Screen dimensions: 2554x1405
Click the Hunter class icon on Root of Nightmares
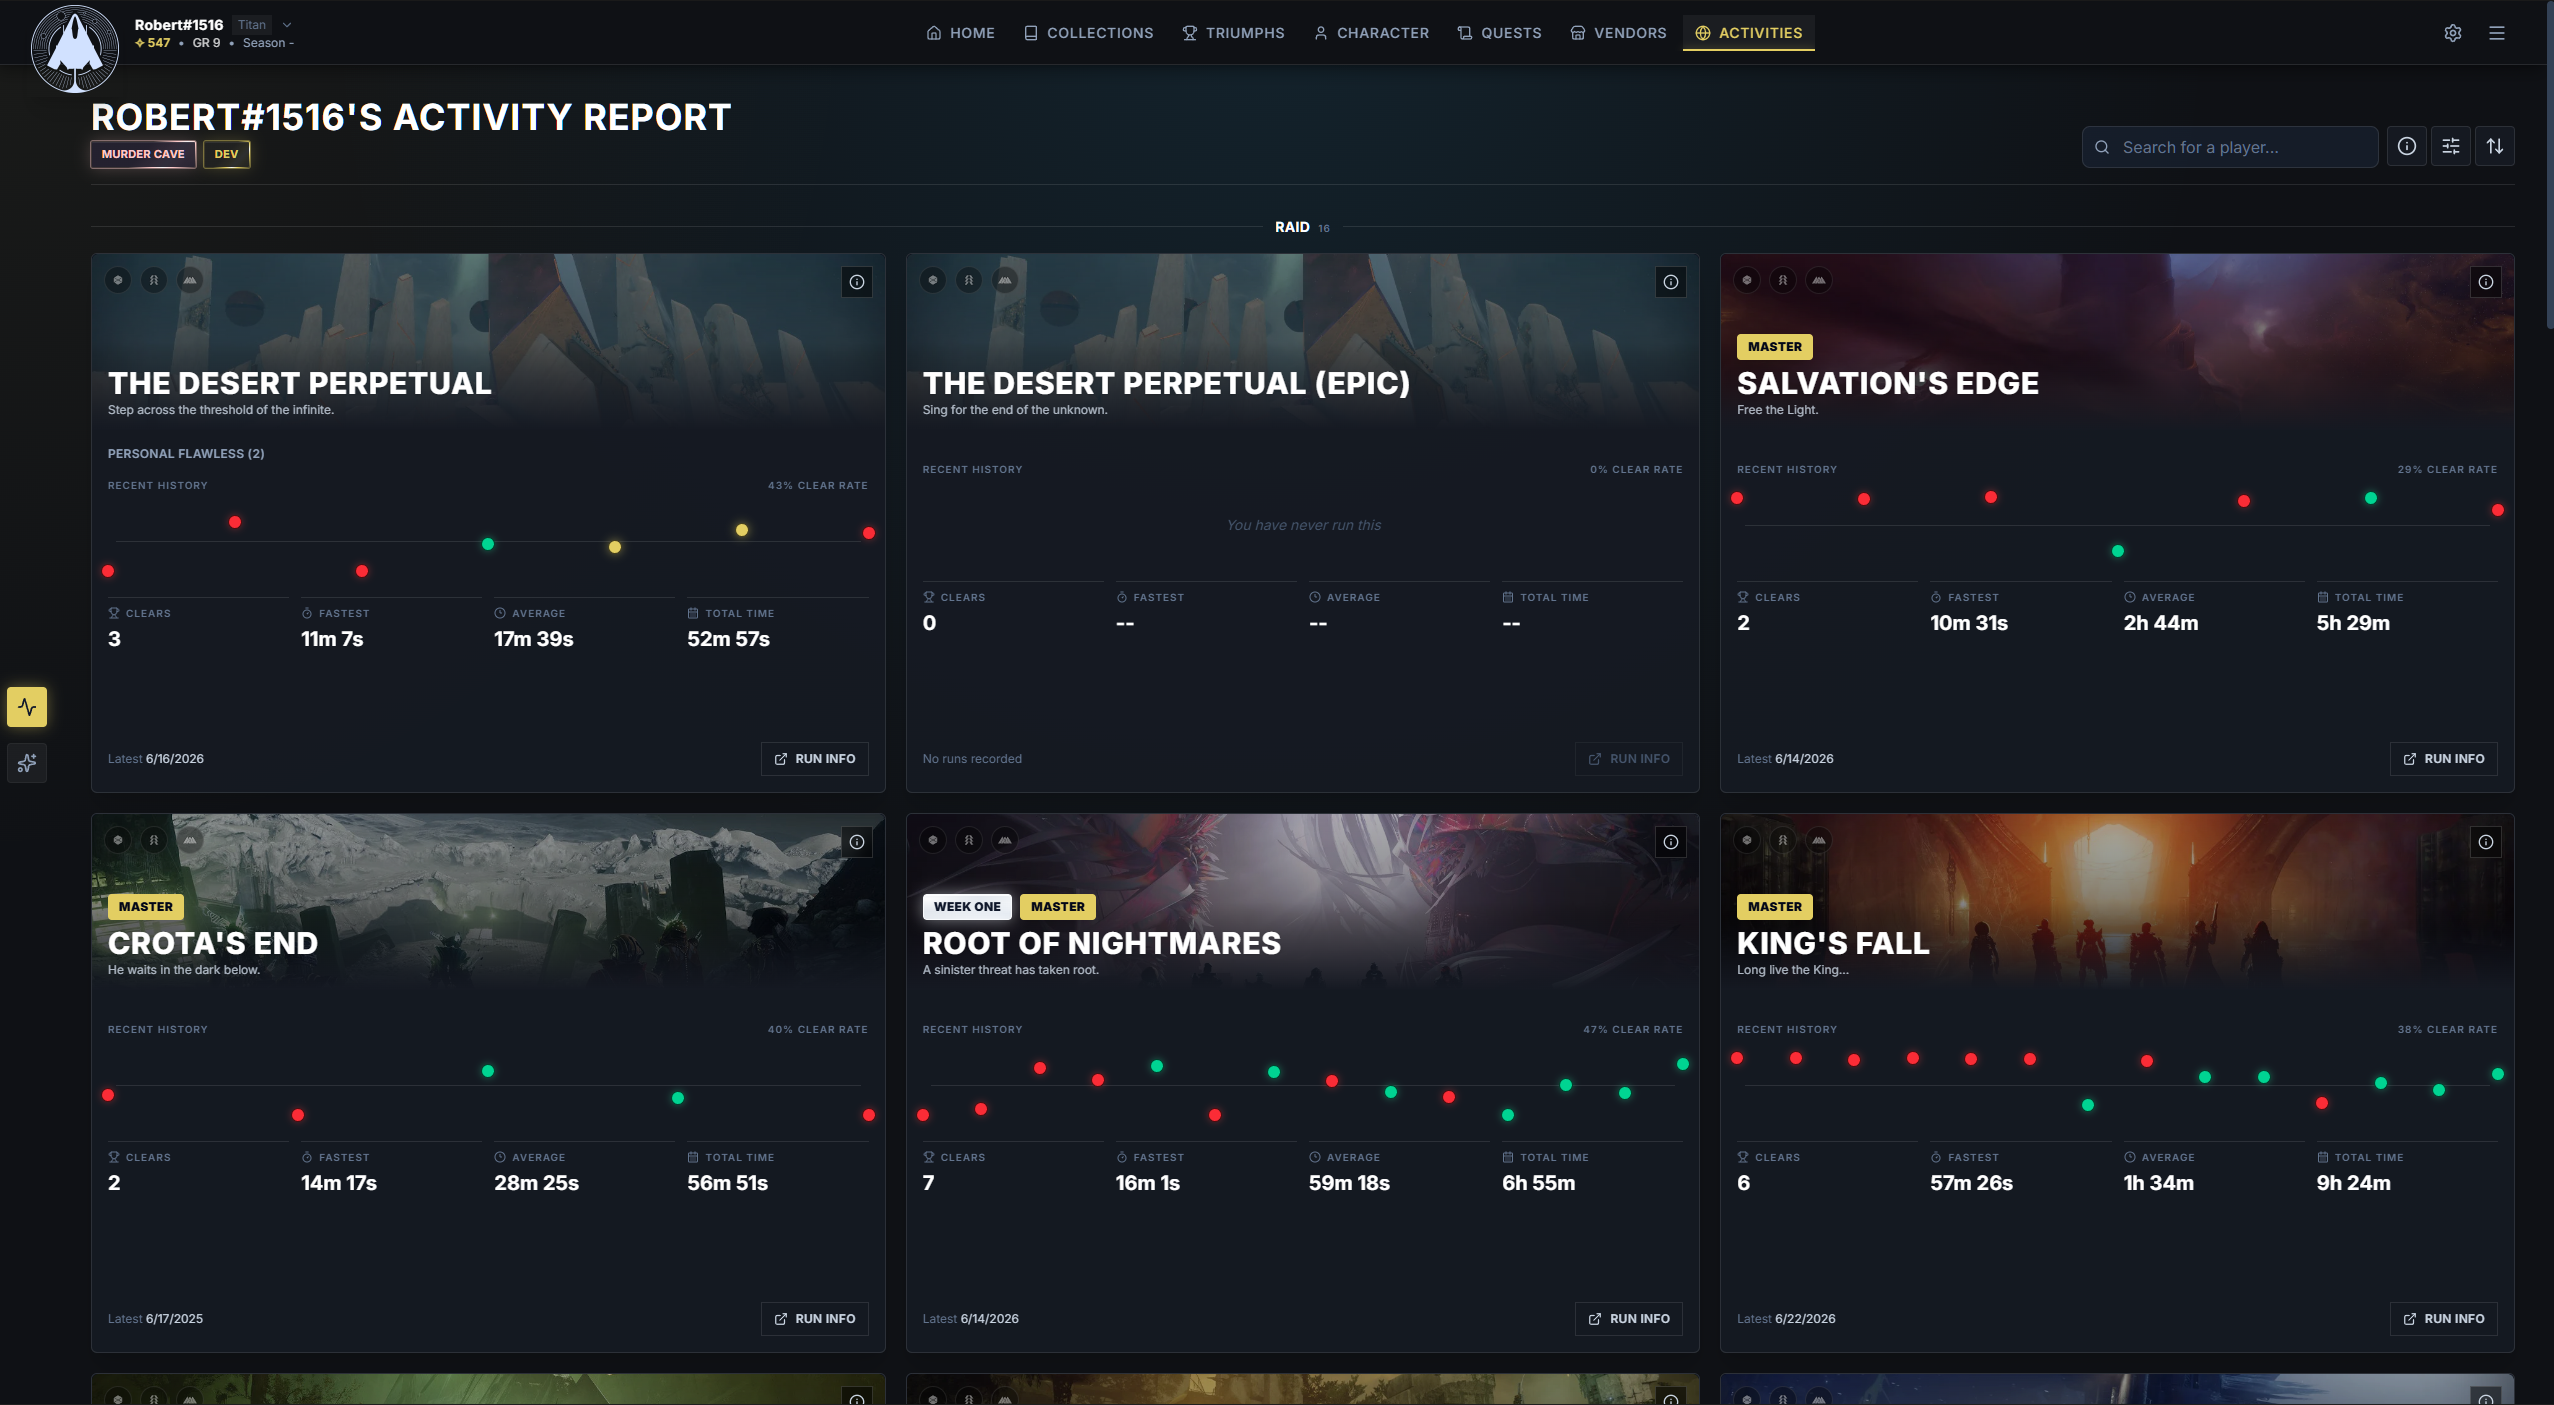[x=969, y=840]
